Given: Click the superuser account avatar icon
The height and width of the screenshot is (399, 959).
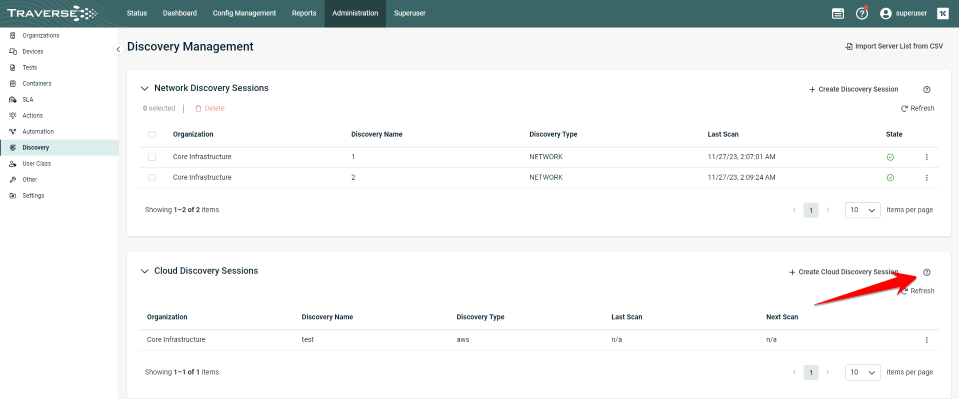Looking at the screenshot, I should pyautogui.click(x=886, y=13).
